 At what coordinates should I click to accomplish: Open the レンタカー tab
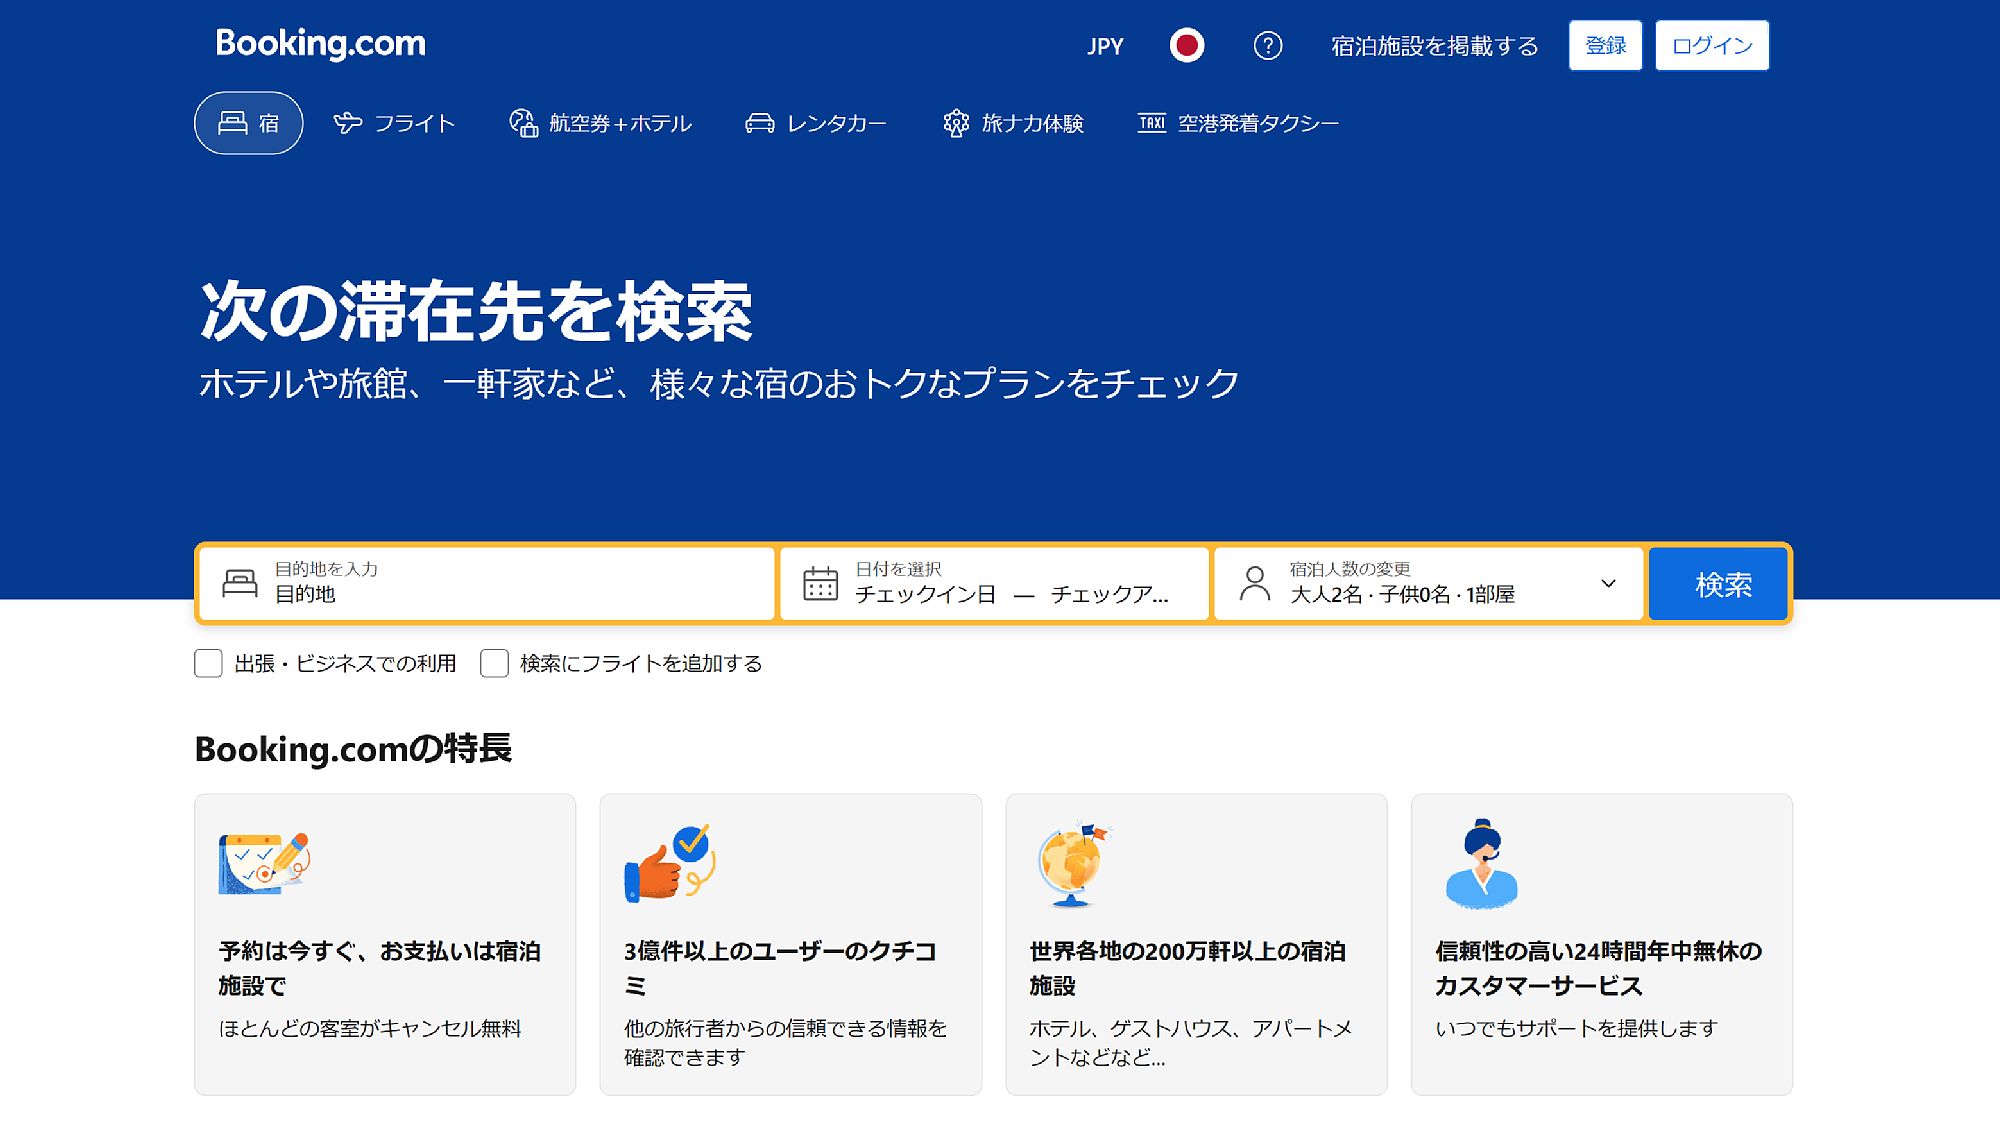[x=815, y=123]
